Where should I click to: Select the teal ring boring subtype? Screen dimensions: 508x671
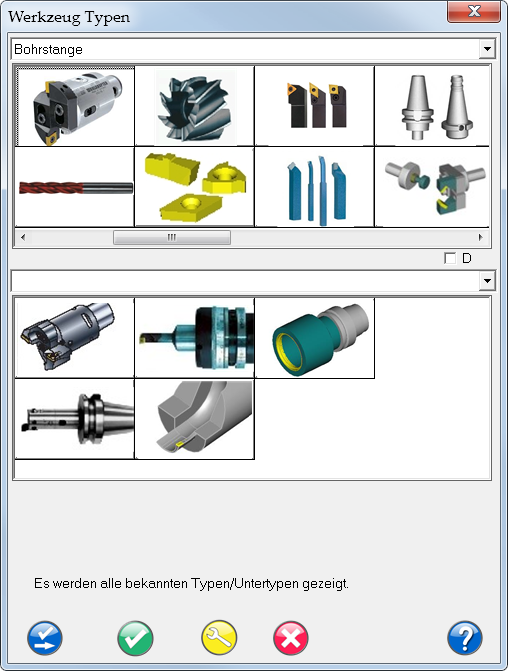[315, 338]
